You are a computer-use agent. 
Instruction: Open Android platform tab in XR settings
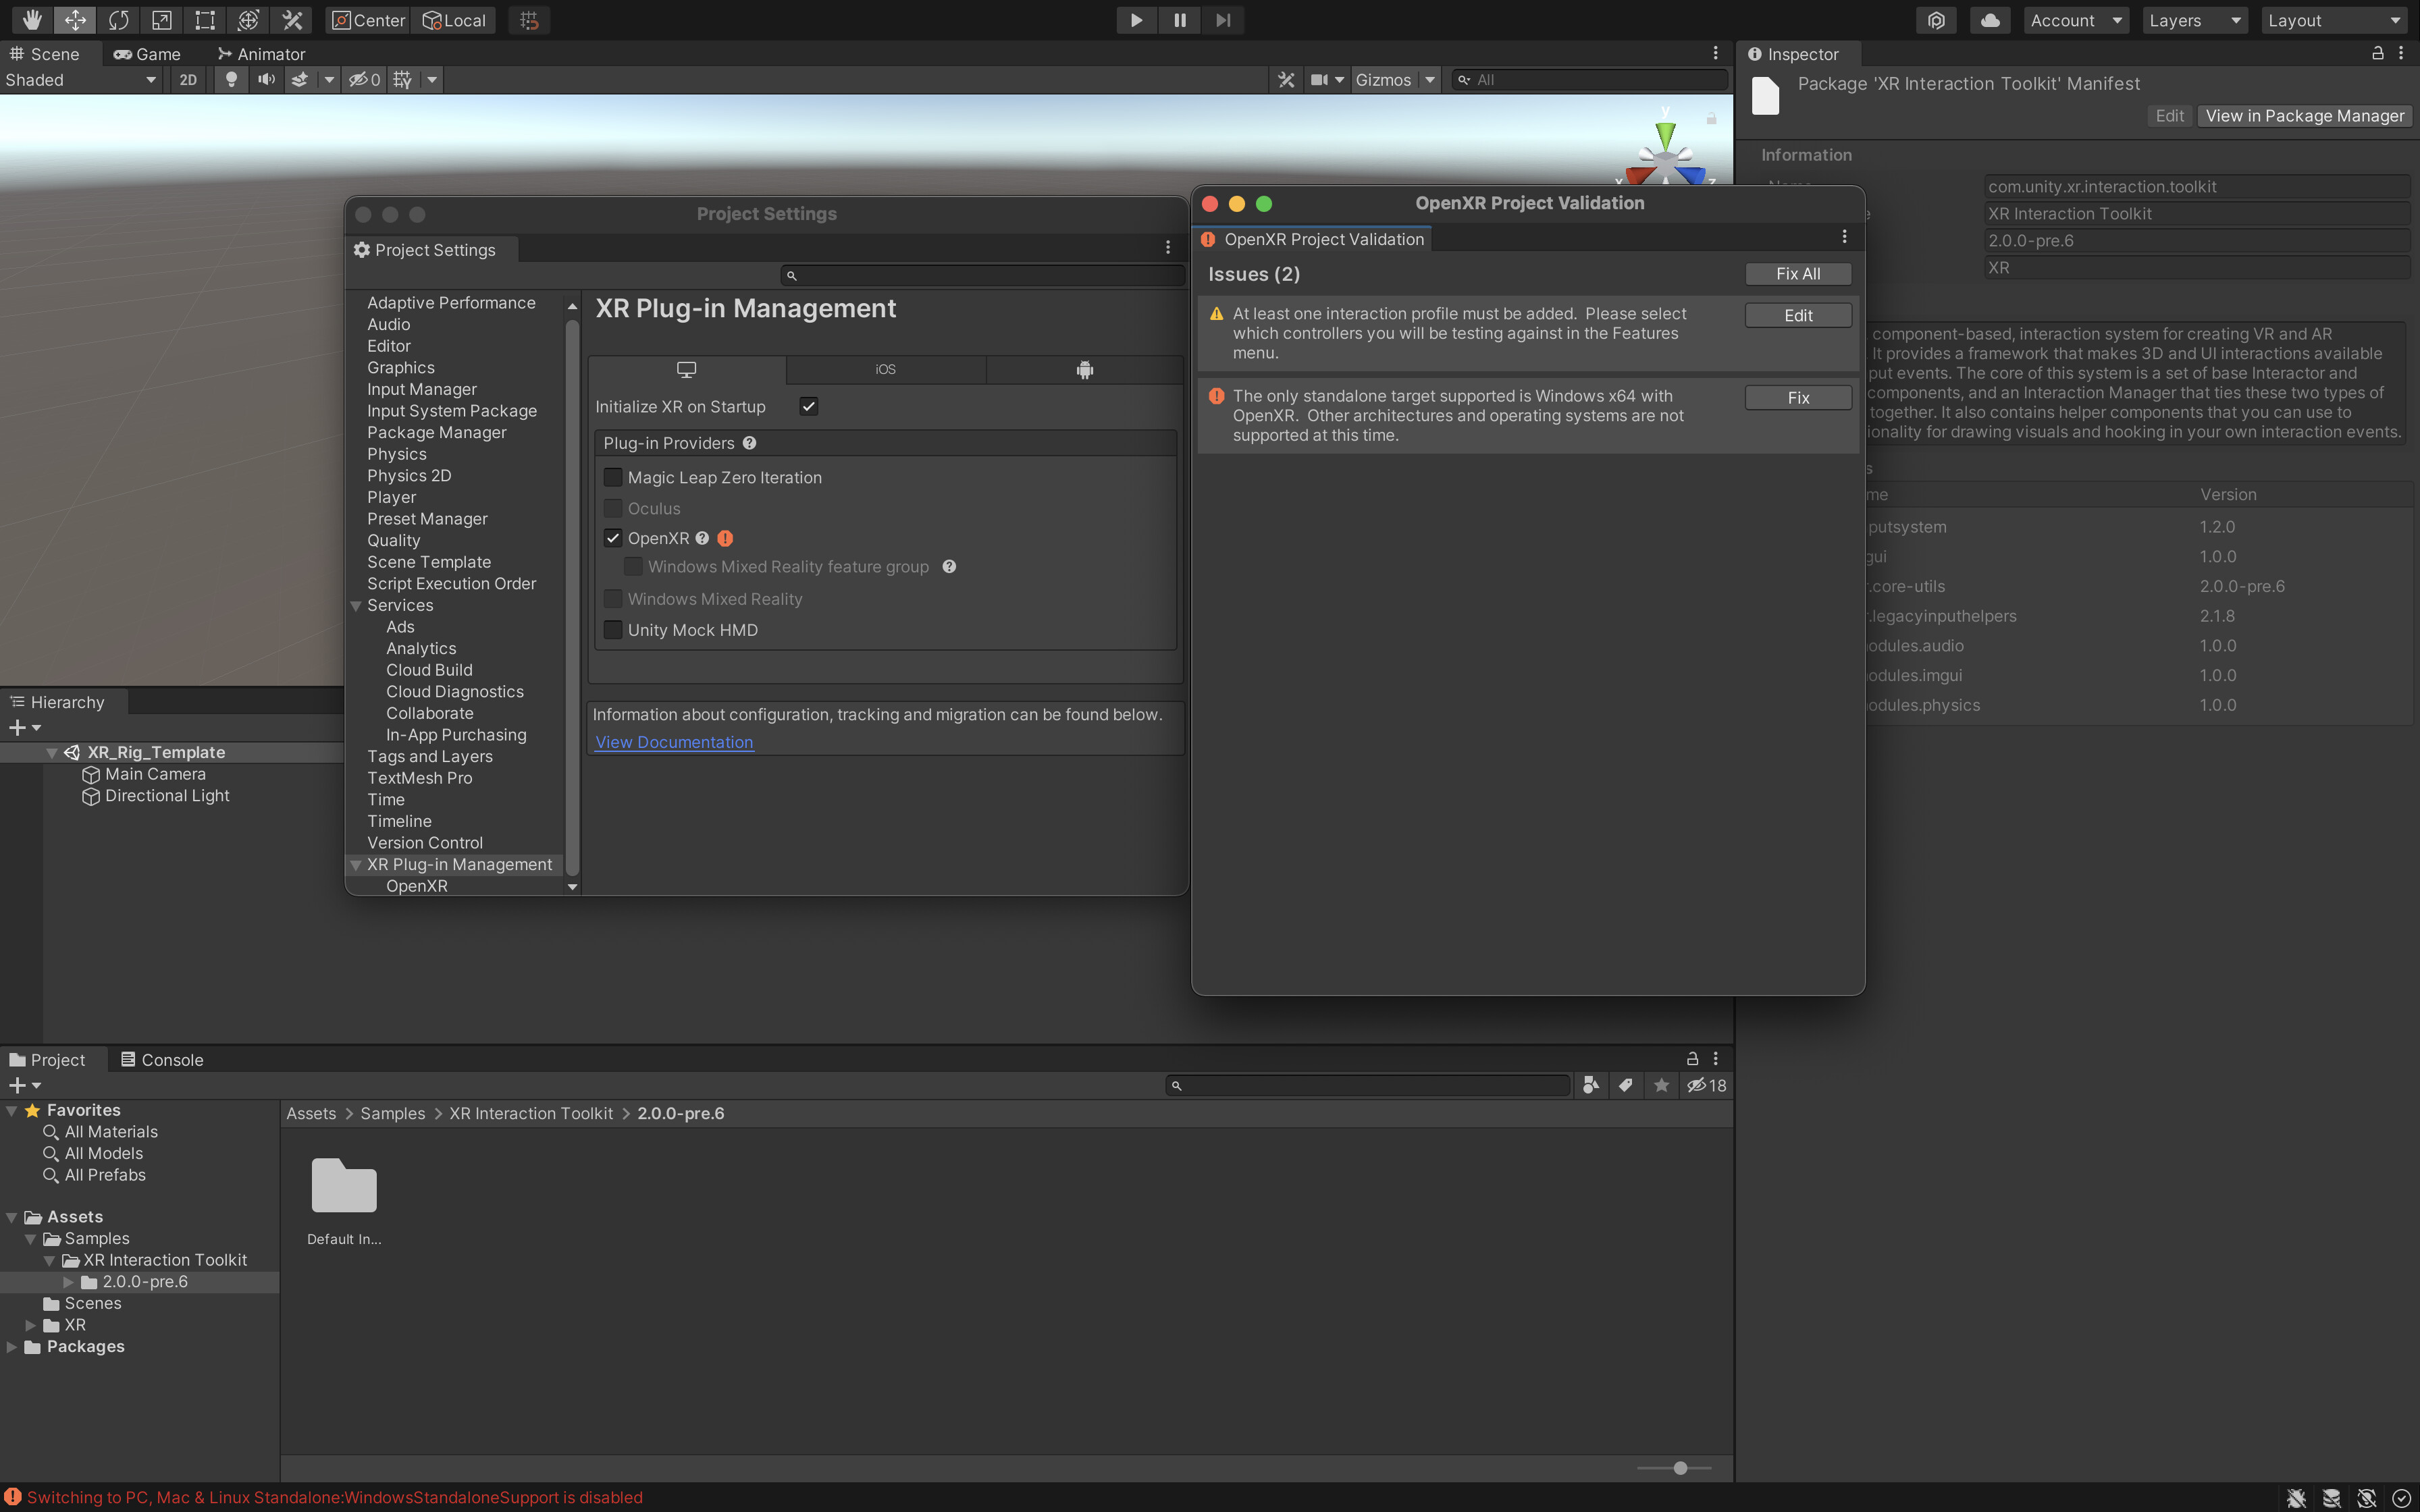1084,370
